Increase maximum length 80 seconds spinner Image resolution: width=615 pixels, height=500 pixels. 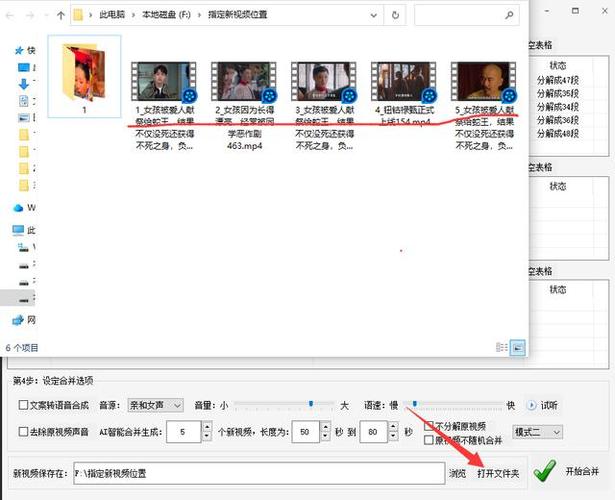pyautogui.click(x=393, y=426)
